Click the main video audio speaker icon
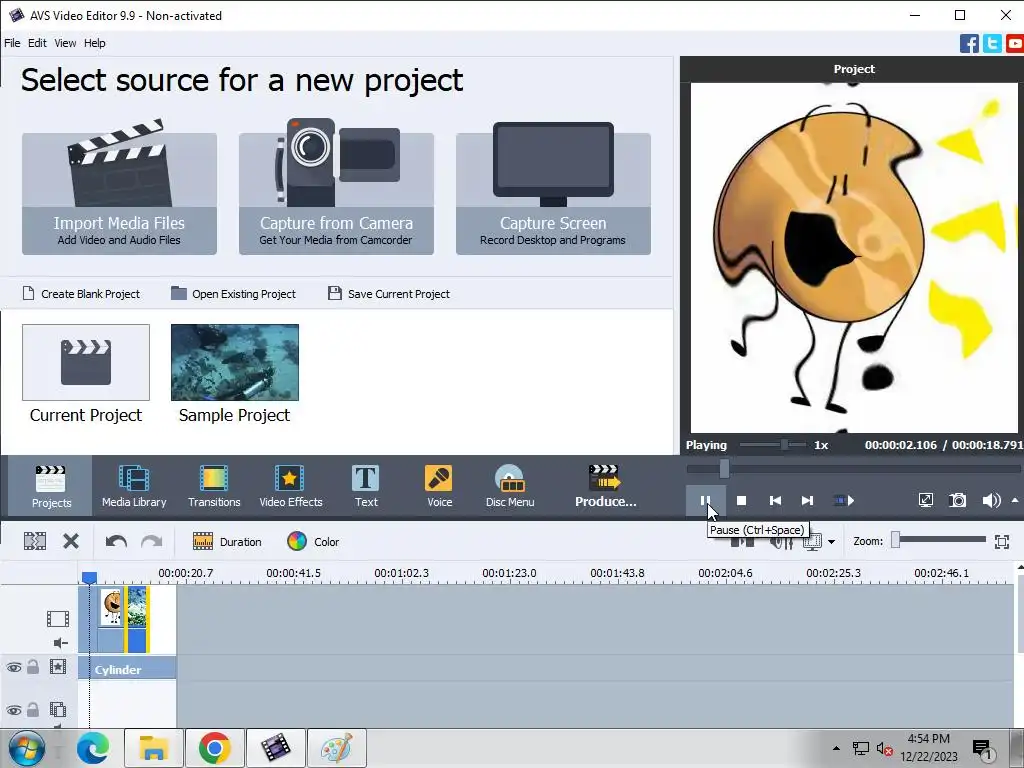Viewport: 1024px width, 768px height. (x=60, y=643)
